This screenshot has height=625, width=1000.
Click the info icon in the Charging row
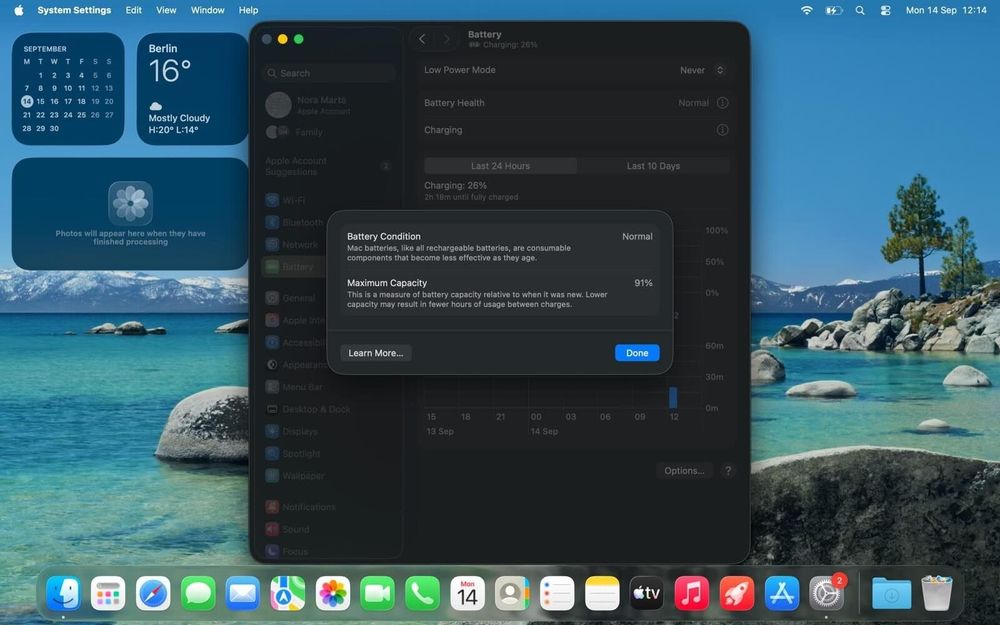[x=722, y=130]
